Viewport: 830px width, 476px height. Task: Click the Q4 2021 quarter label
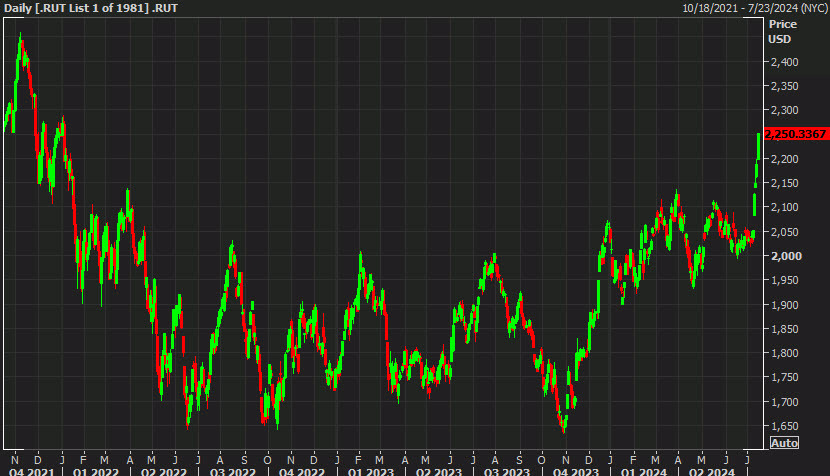click(x=32, y=471)
